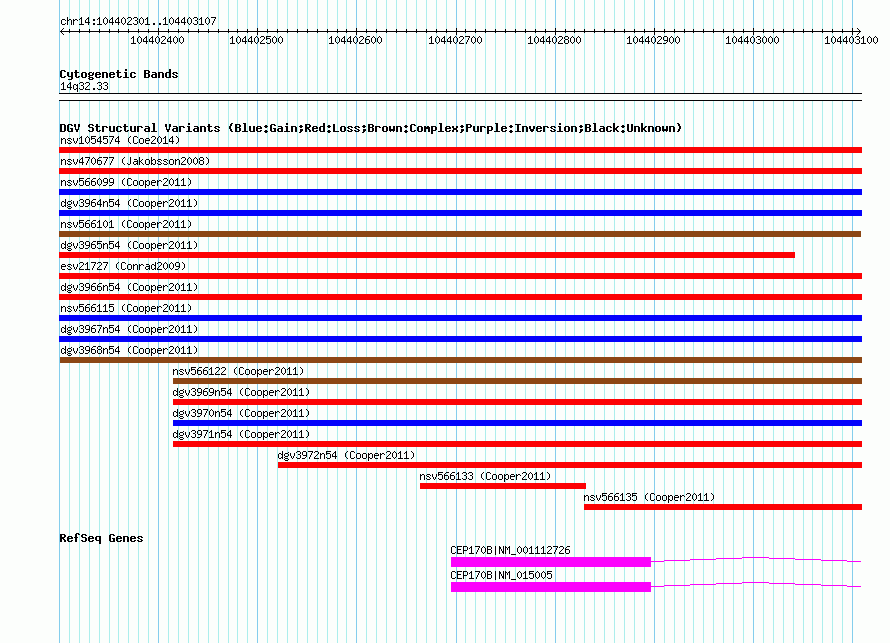Open variant label nsv566101 (Cooper2011)
Viewport: 890px width, 643px height.
click(126, 224)
